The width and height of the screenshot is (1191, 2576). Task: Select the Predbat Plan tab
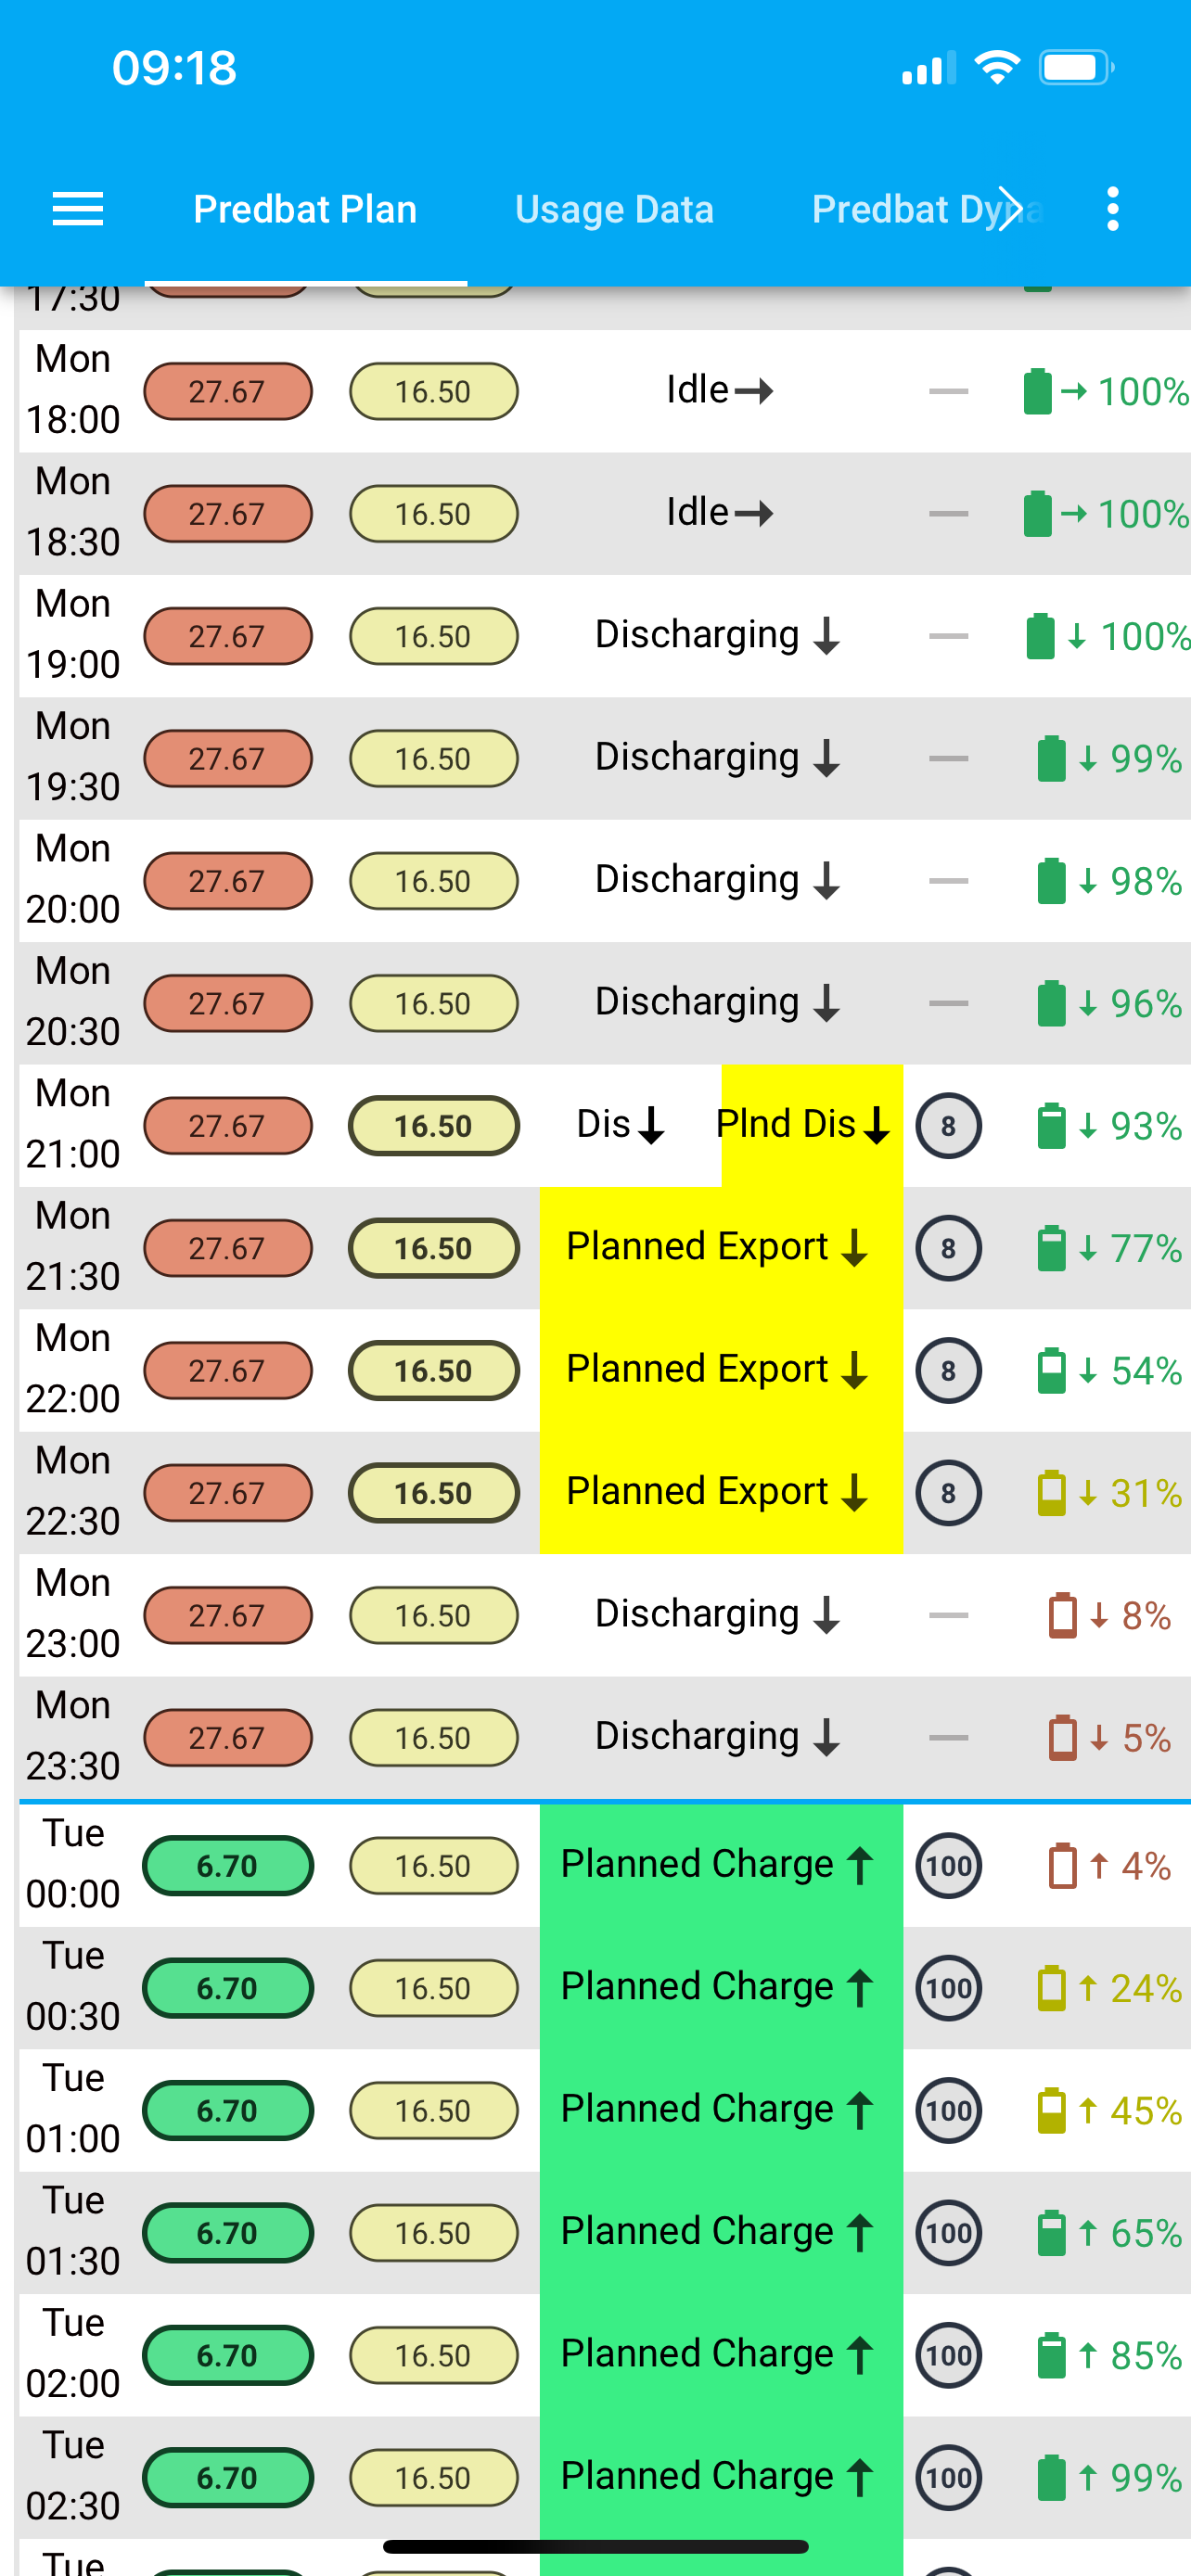click(305, 209)
